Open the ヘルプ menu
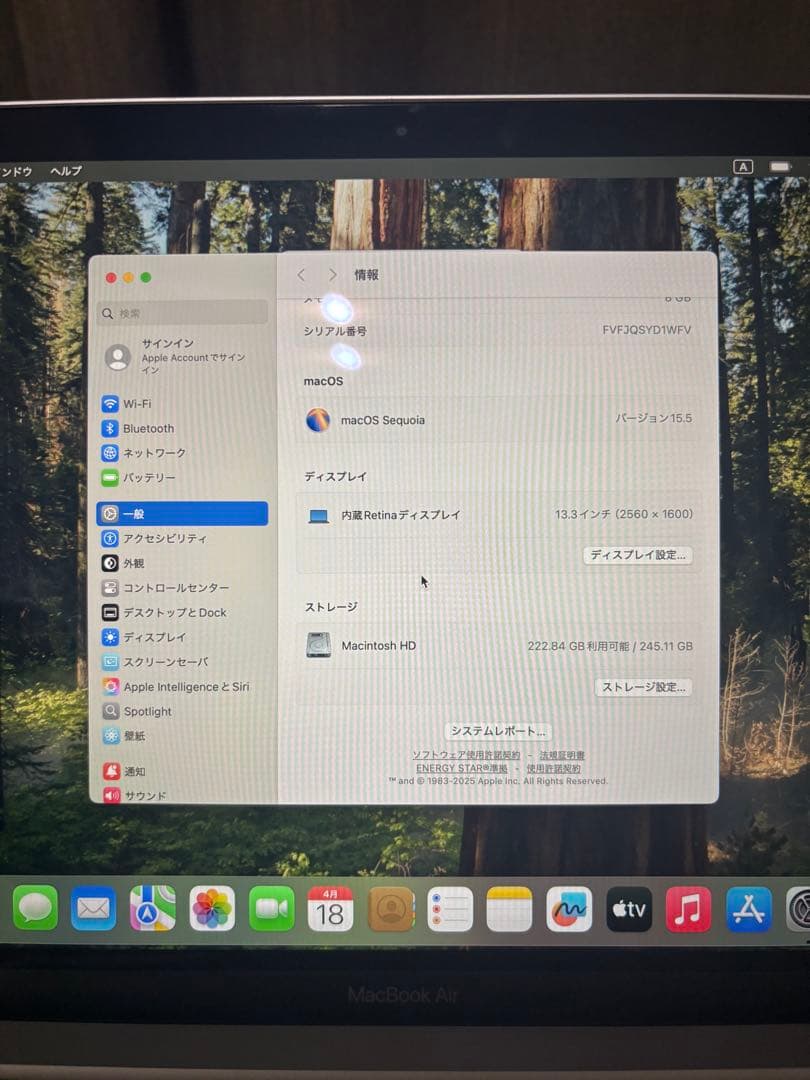 pos(66,171)
